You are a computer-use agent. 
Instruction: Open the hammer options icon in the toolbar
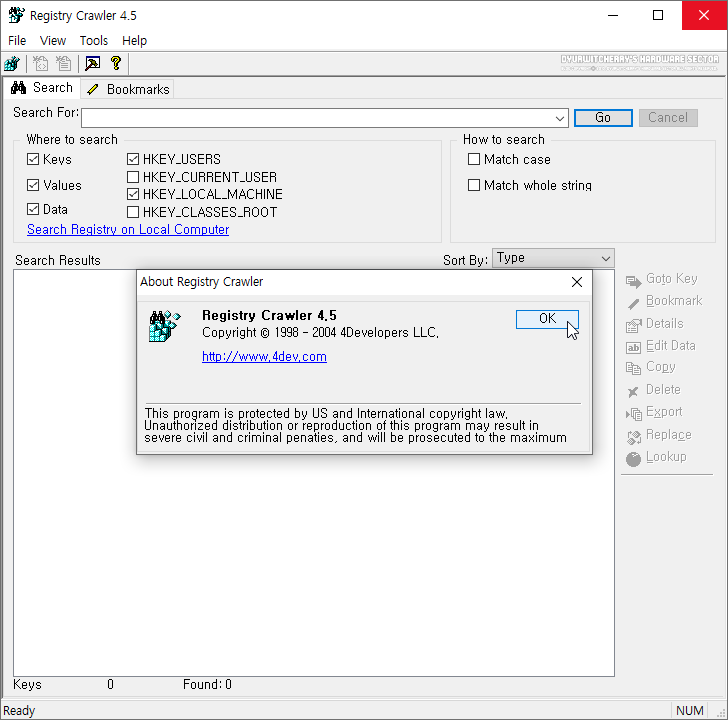pyautogui.click(x=92, y=64)
